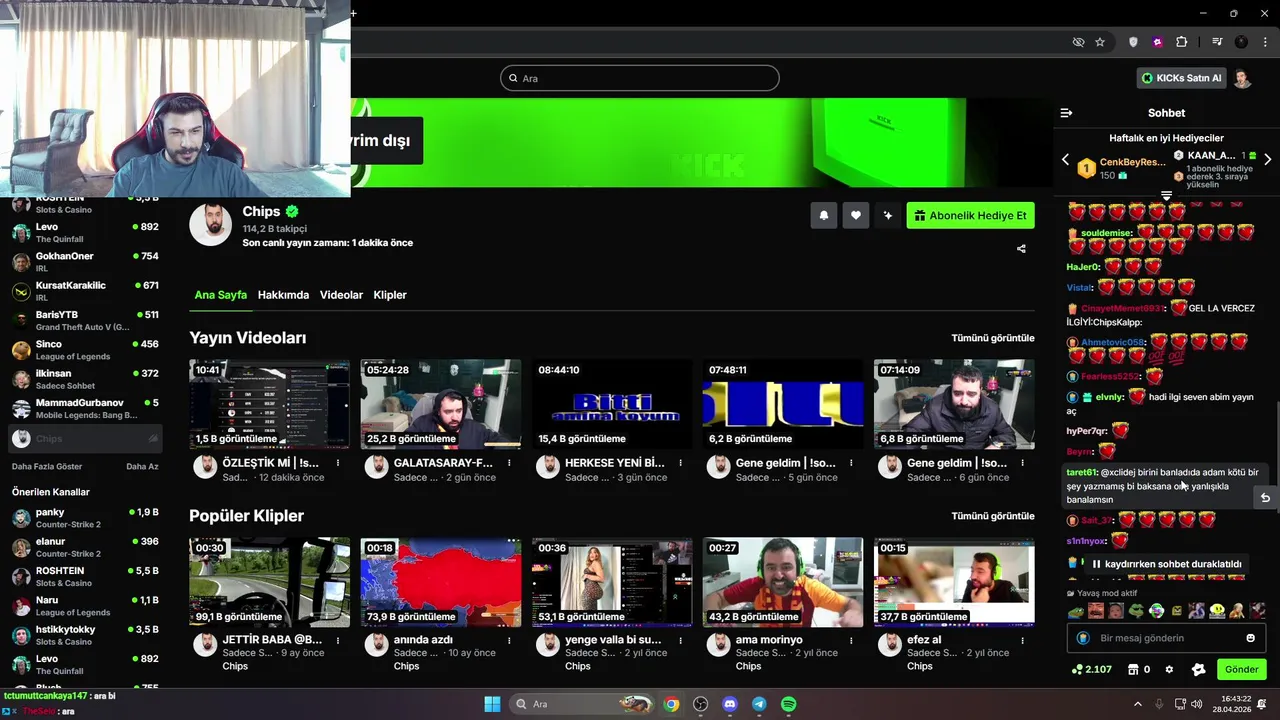Viewport: 1280px width, 720px height.
Task: Bookmark page with the star icon
Action: [x=1100, y=42]
